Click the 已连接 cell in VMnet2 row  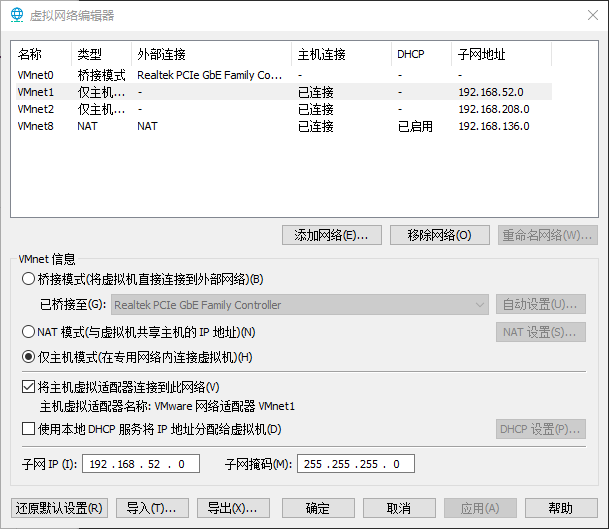(x=316, y=109)
